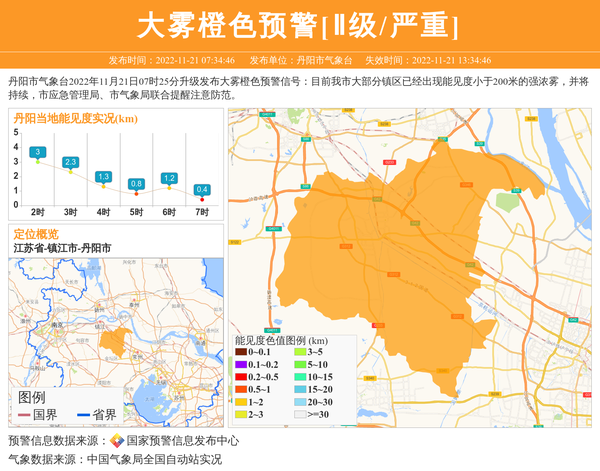This screenshot has height=471, width=600.
Task: Click the 2.3 km marker at 3时
Action: (70, 162)
